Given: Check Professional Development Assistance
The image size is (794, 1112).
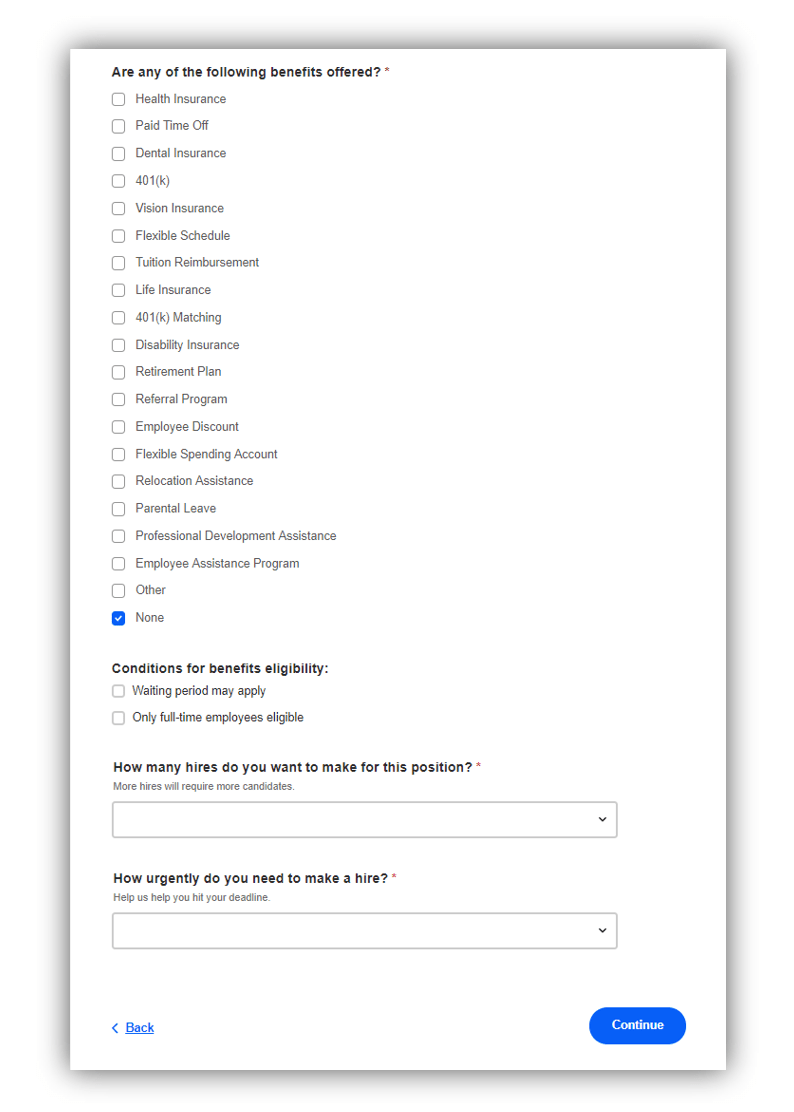Looking at the screenshot, I should [118, 536].
